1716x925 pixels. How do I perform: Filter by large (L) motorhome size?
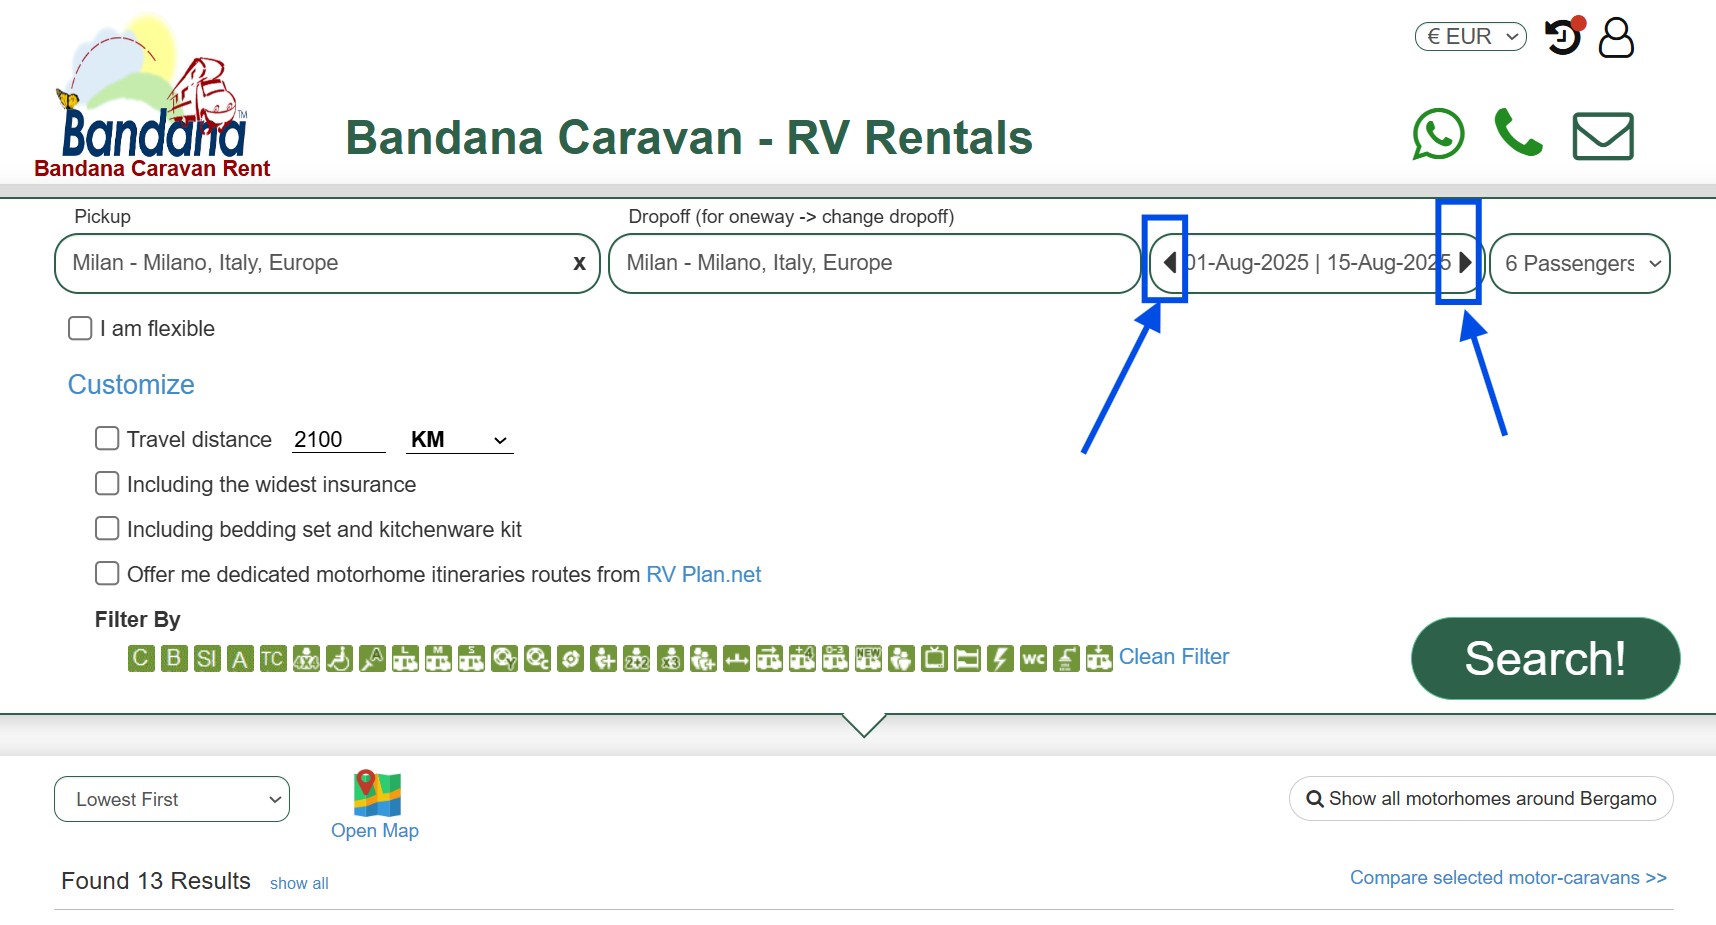(x=405, y=658)
